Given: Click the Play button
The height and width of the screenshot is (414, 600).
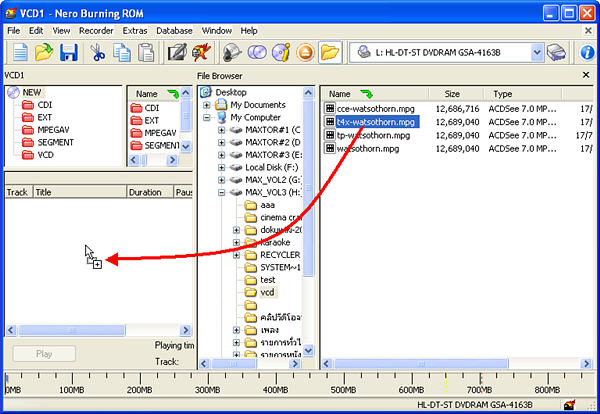Looking at the screenshot, I should click(x=44, y=354).
